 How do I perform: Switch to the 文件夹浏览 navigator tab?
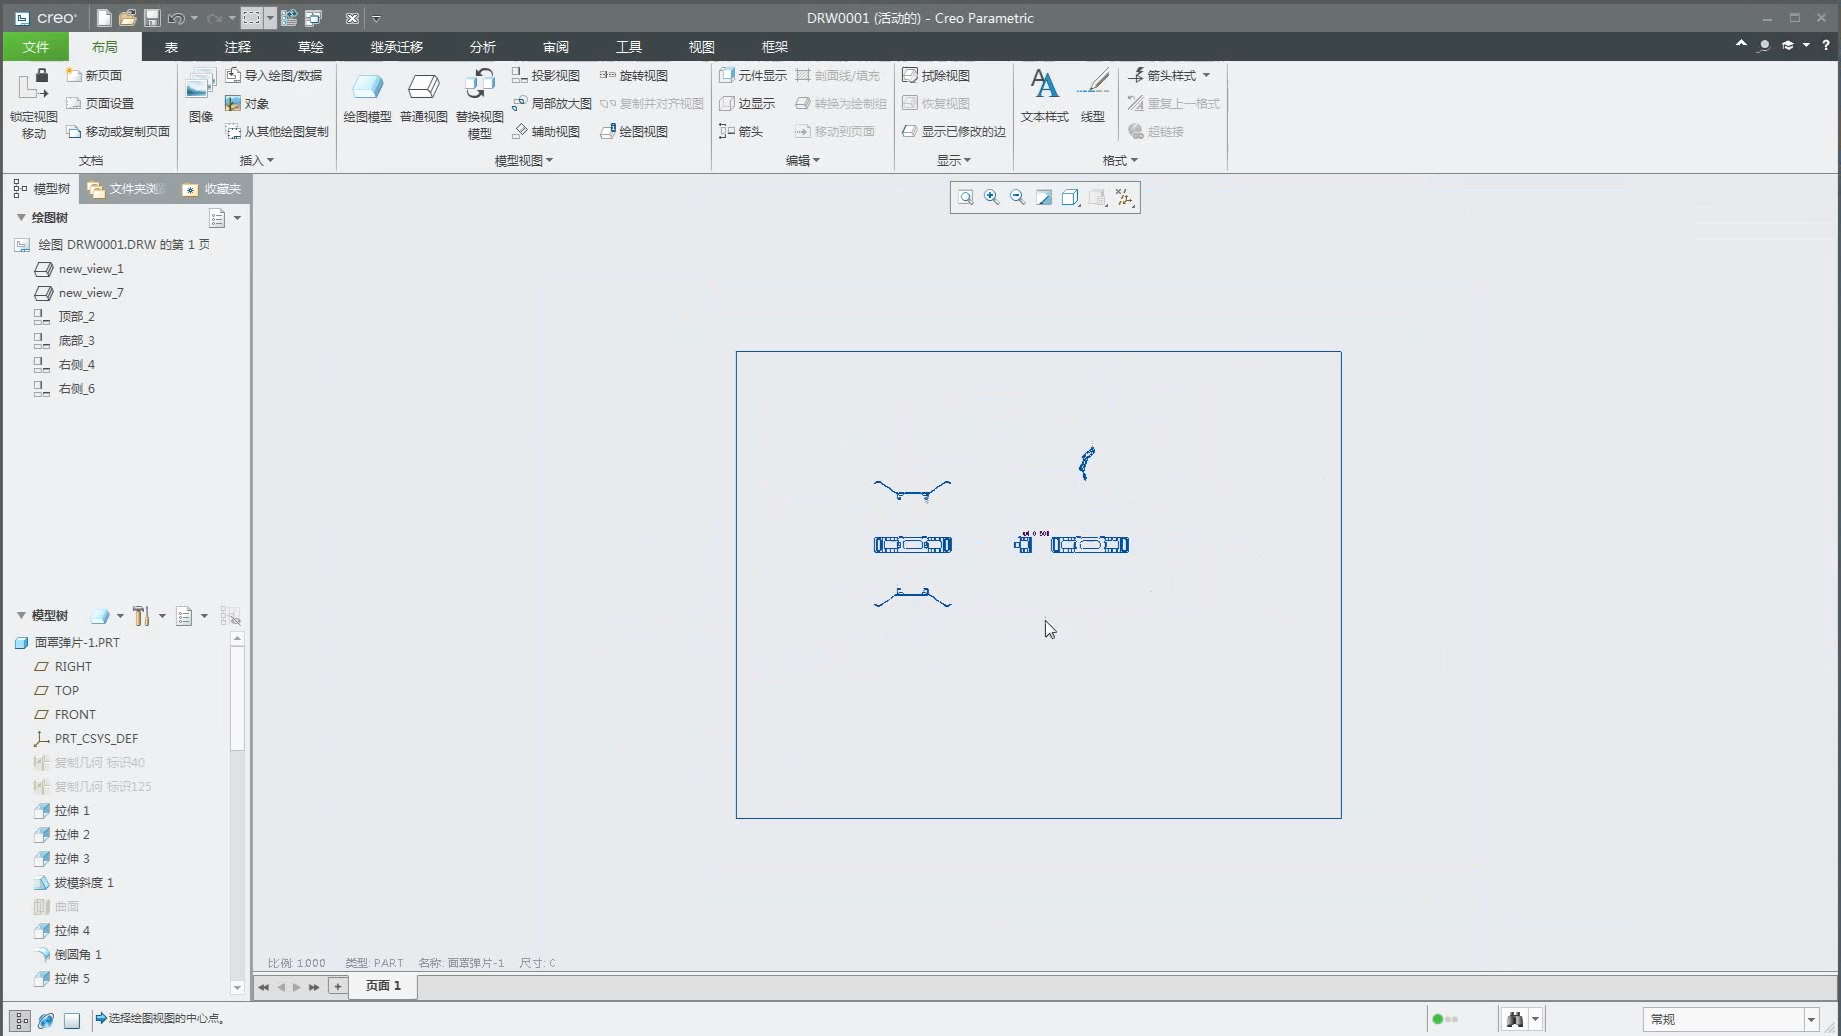click(x=126, y=189)
